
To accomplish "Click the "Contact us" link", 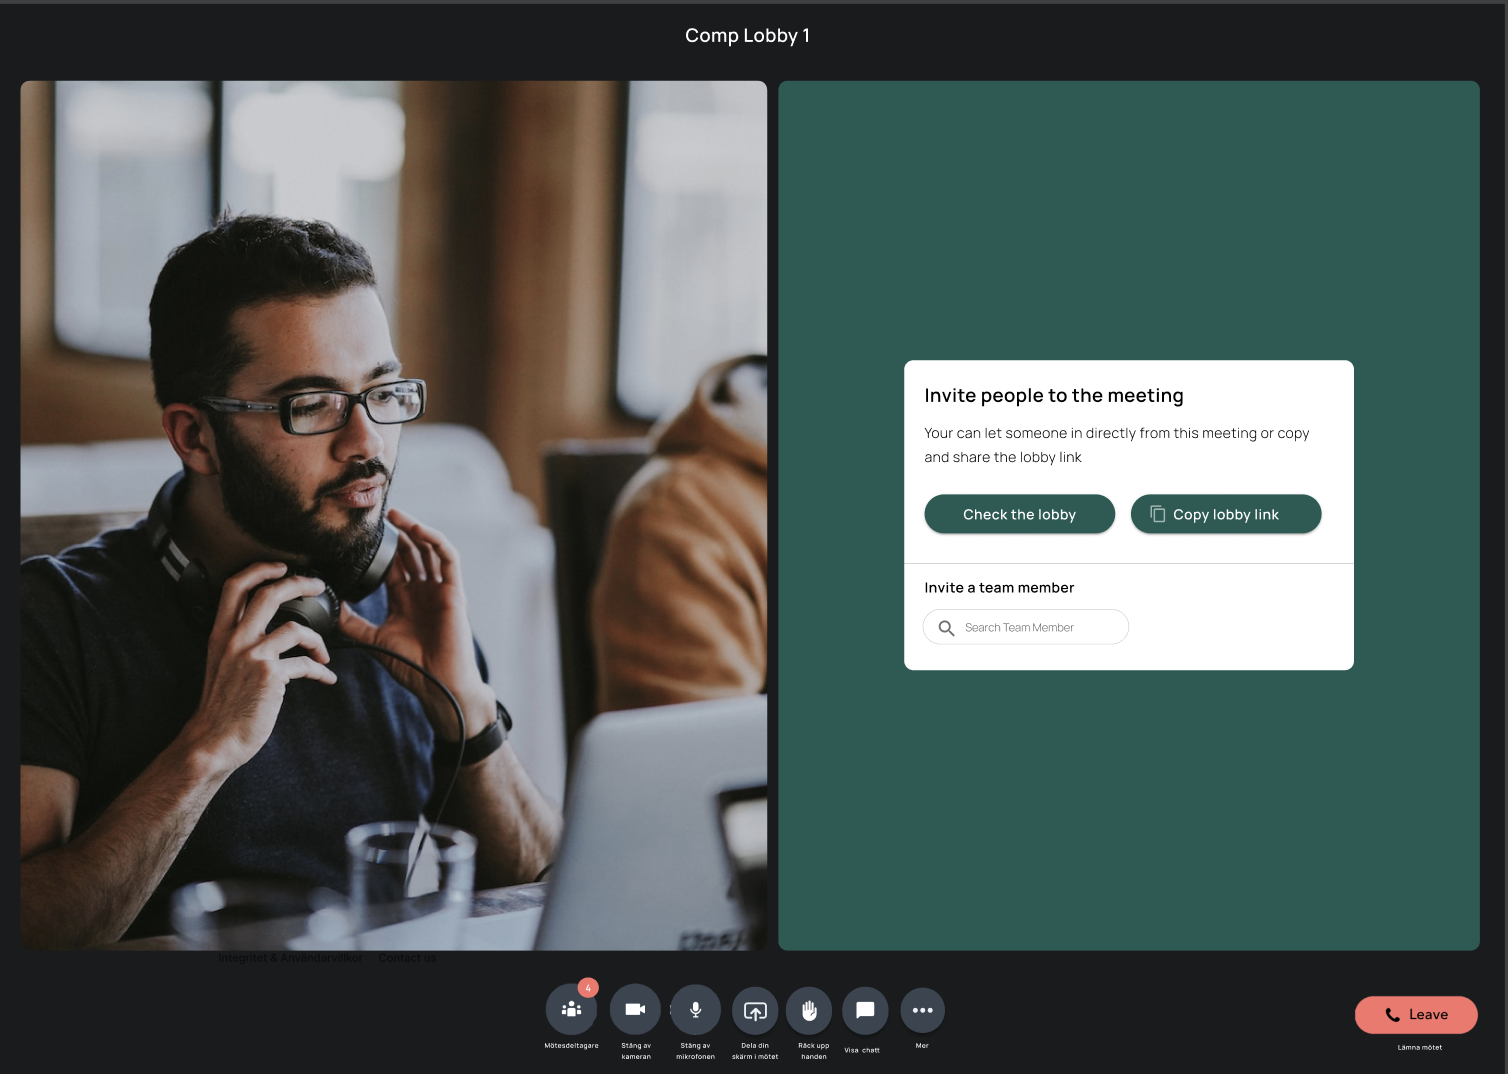I will [x=407, y=957].
